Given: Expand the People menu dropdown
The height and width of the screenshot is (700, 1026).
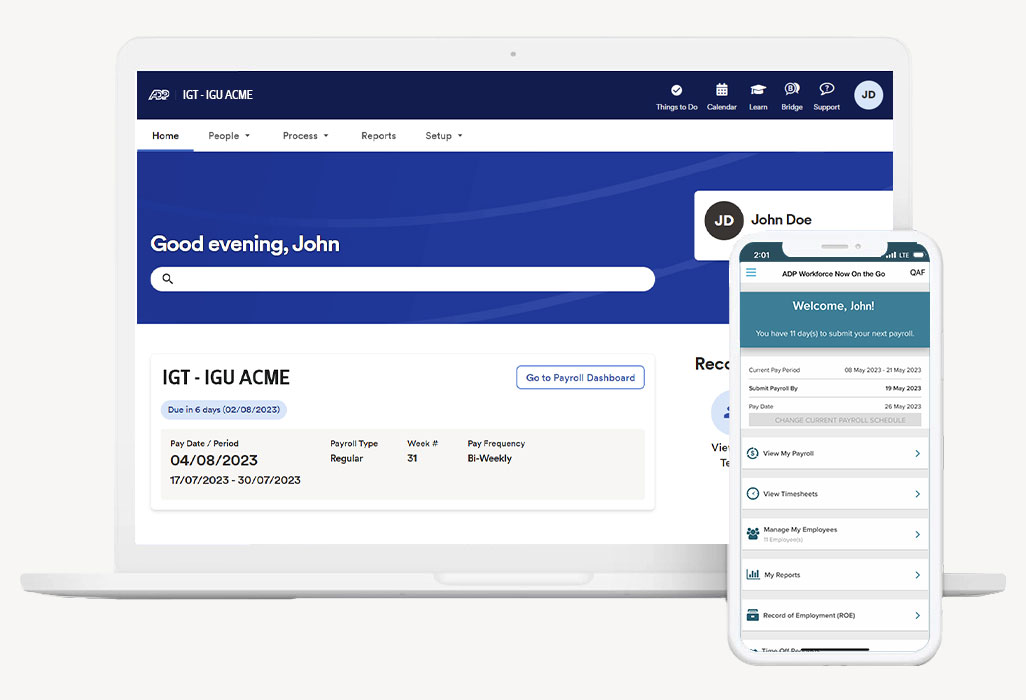Looking at the screenshot, I should pyautogui.click(x=229, y=136).
